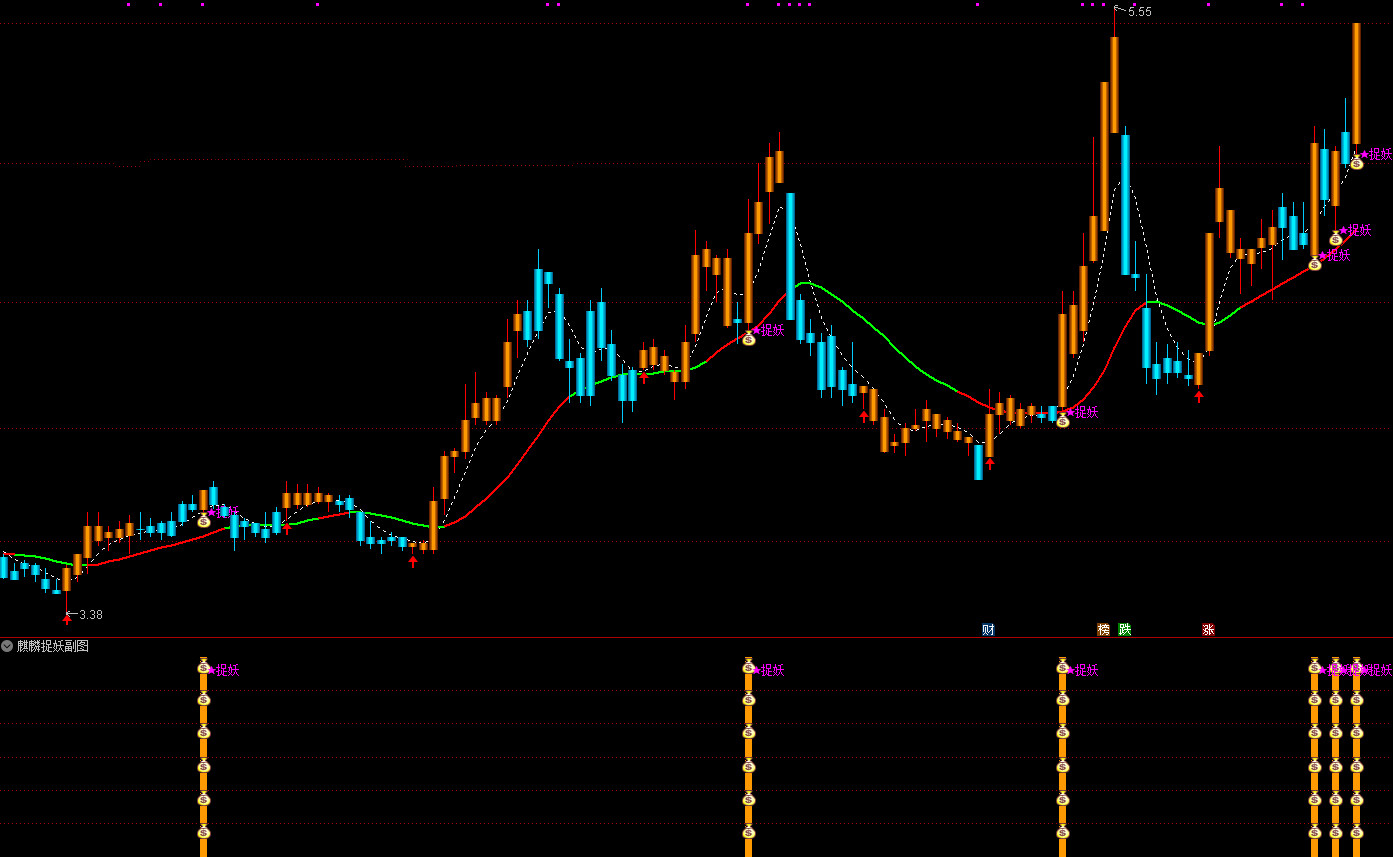Click the 5.55 highest price label
The height and width of the screenshot is (857, 1393).
click(x=1139, y=12)
